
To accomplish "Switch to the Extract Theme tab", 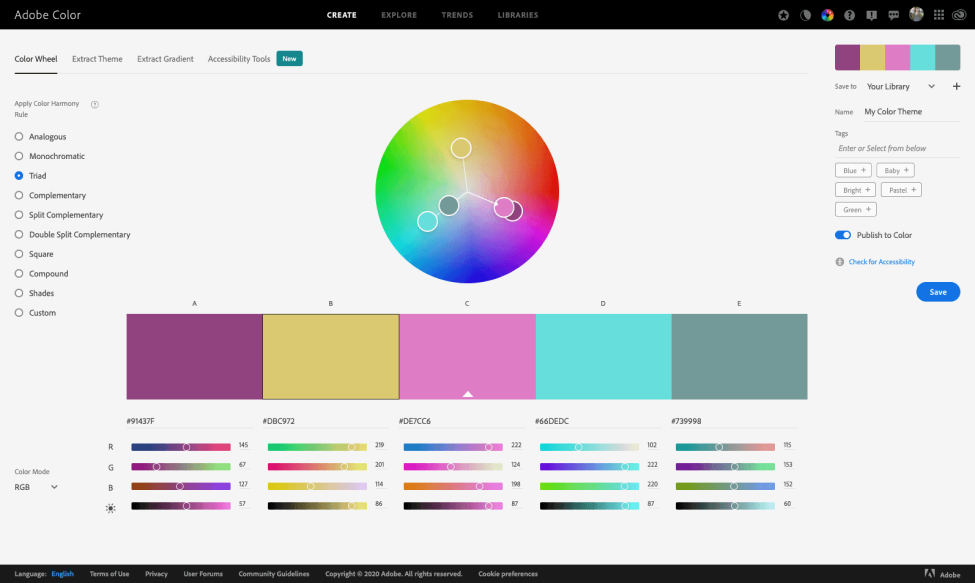I will tap(97, 59).
